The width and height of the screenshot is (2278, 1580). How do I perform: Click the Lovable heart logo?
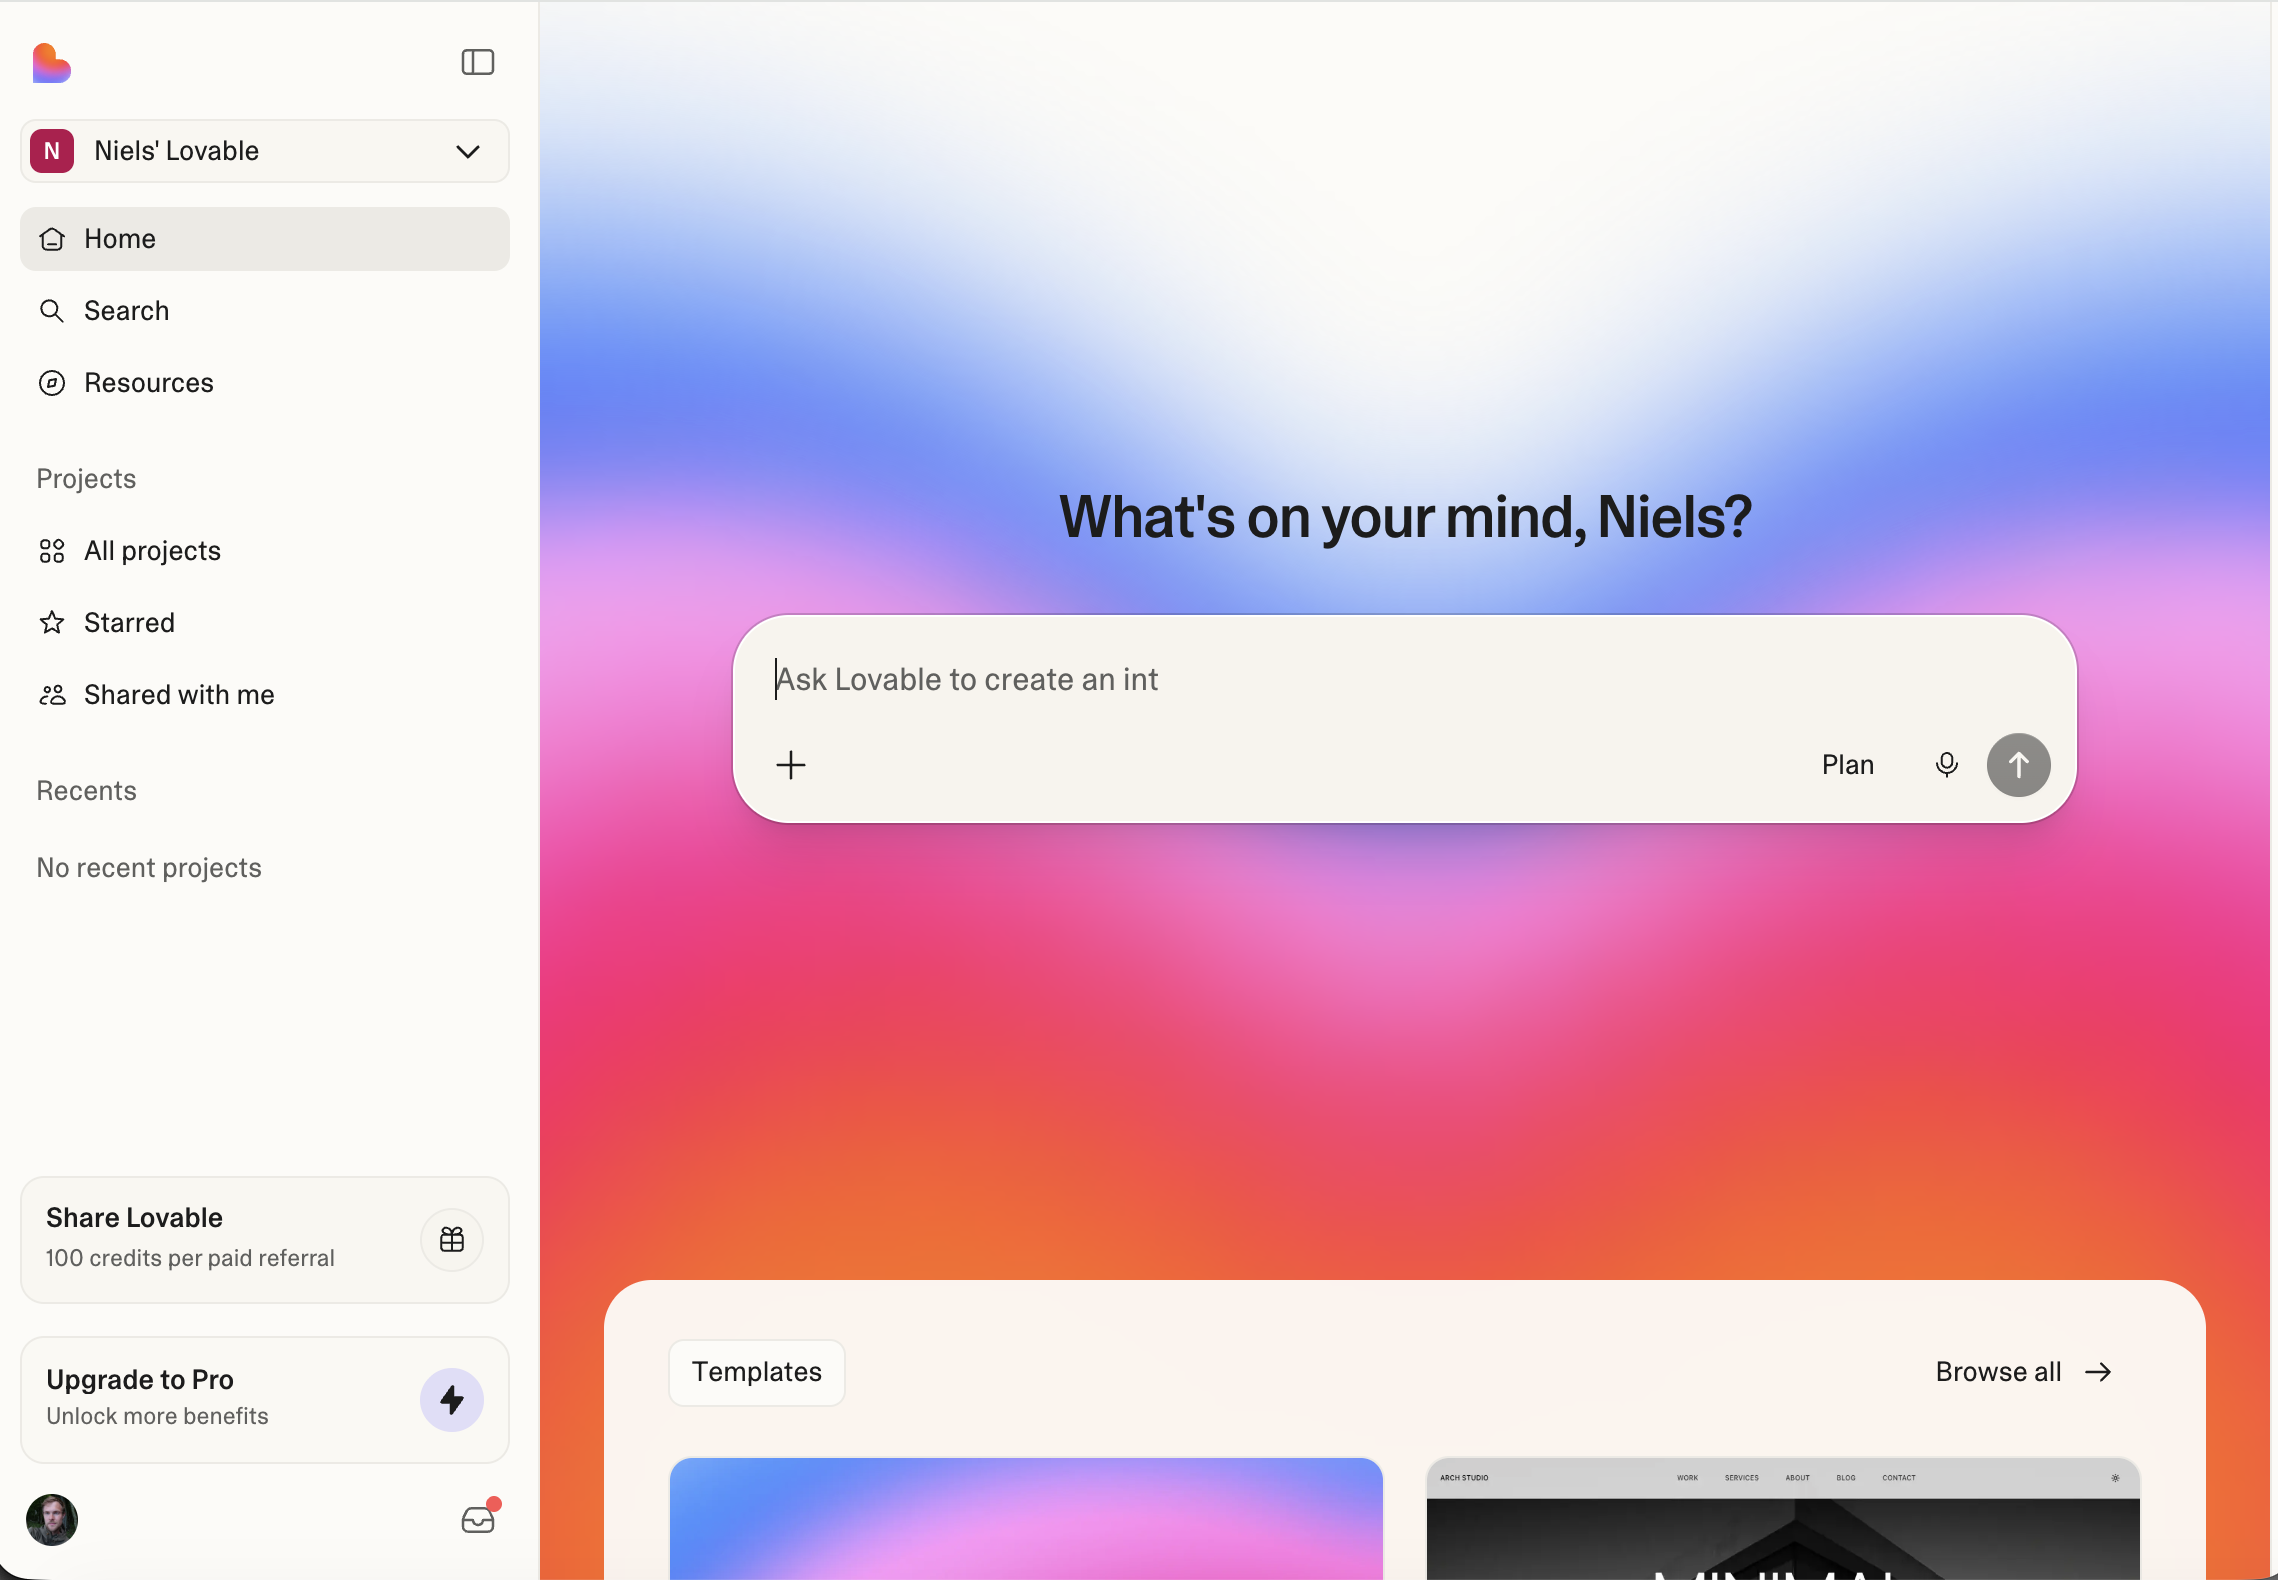[x=51, y=63]
